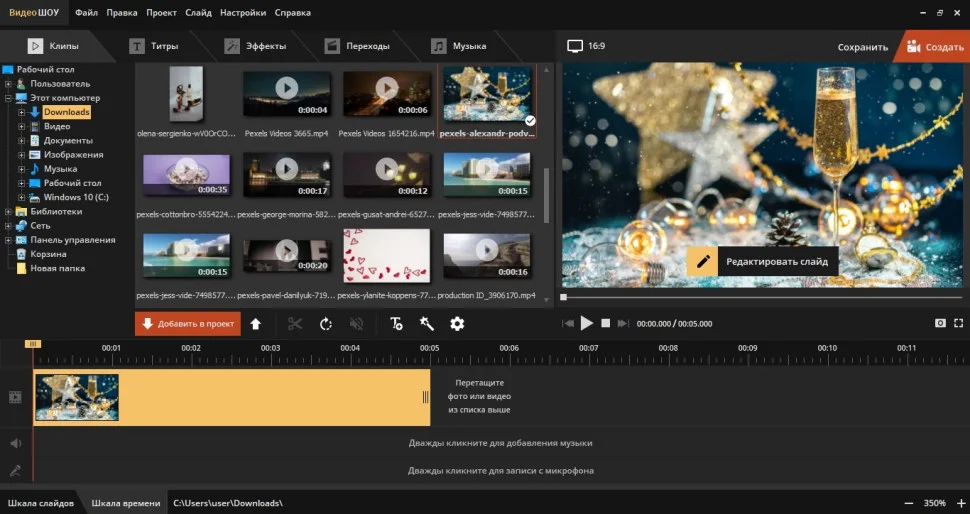Click the rotate clip icon
This screenshot has height=514, width=970.
tap(325, 324)
